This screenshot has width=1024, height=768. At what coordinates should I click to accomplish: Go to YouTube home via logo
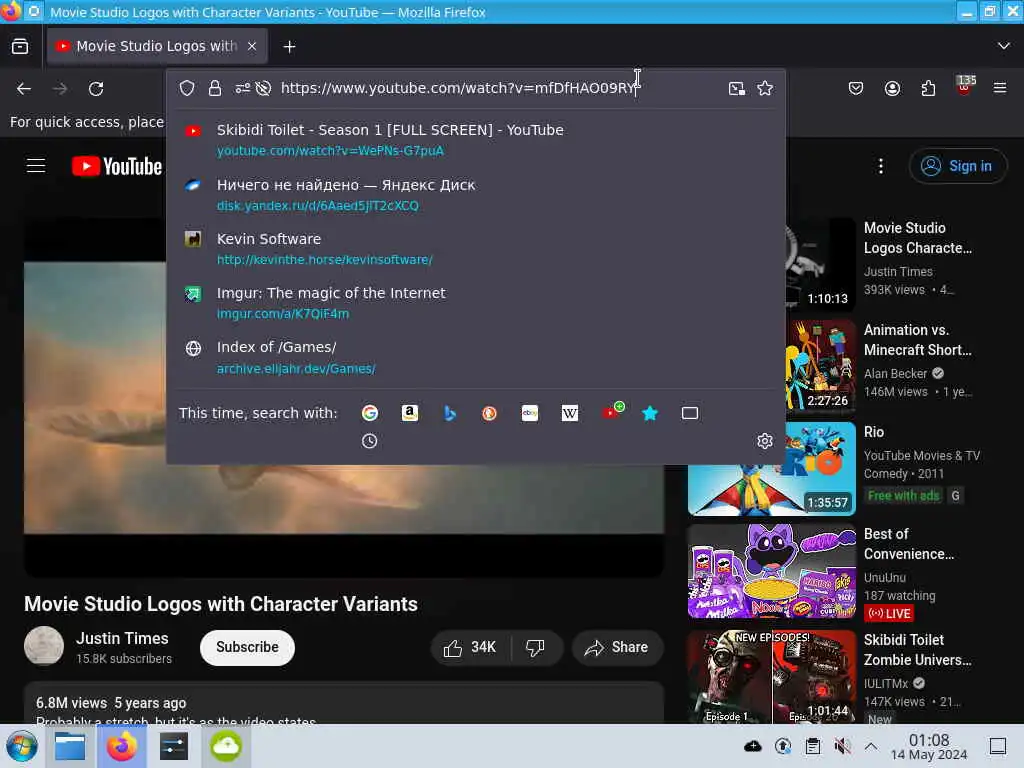pos(117,166)
